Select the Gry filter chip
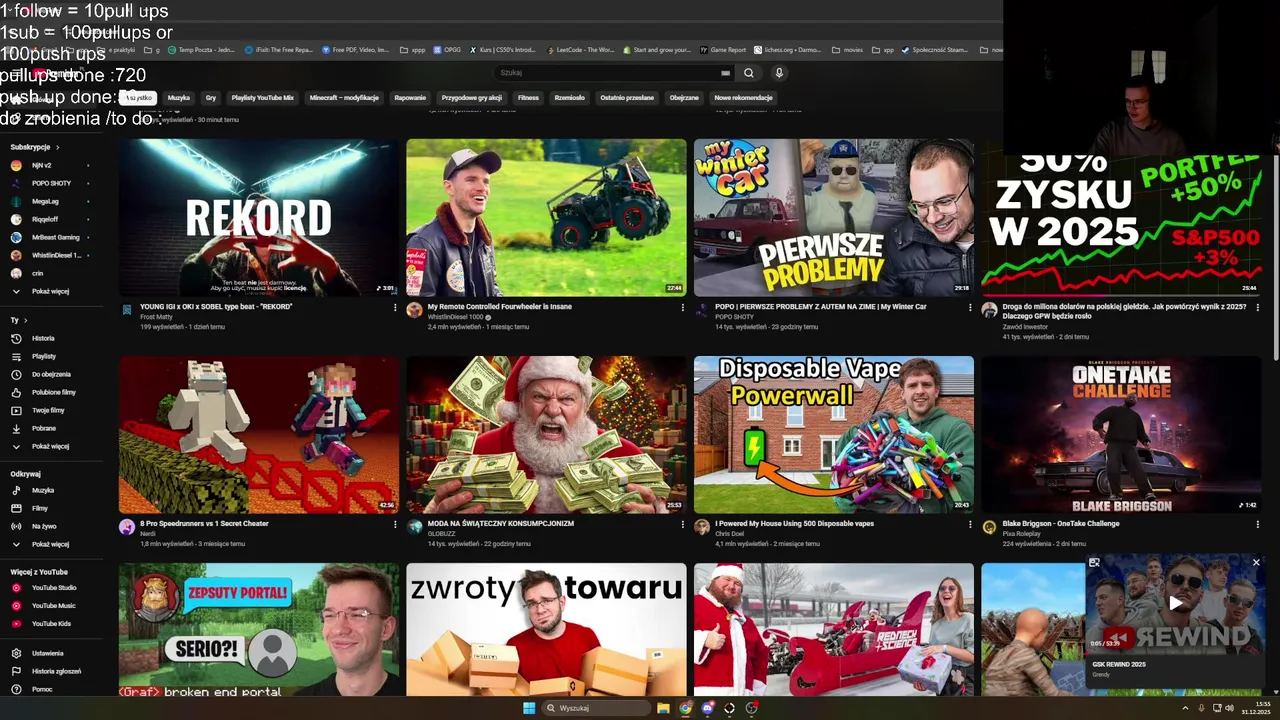The width and height of the screenshot is (1280, 720). 211,98
